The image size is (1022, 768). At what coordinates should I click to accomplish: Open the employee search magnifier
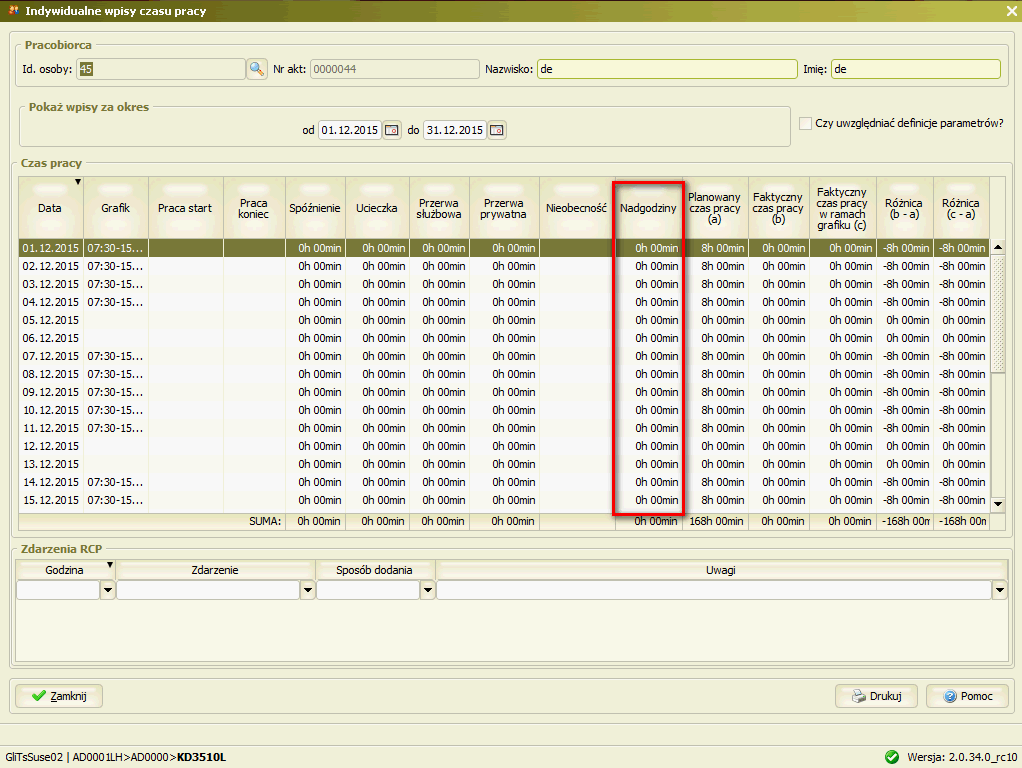click(x=257, y=69)
